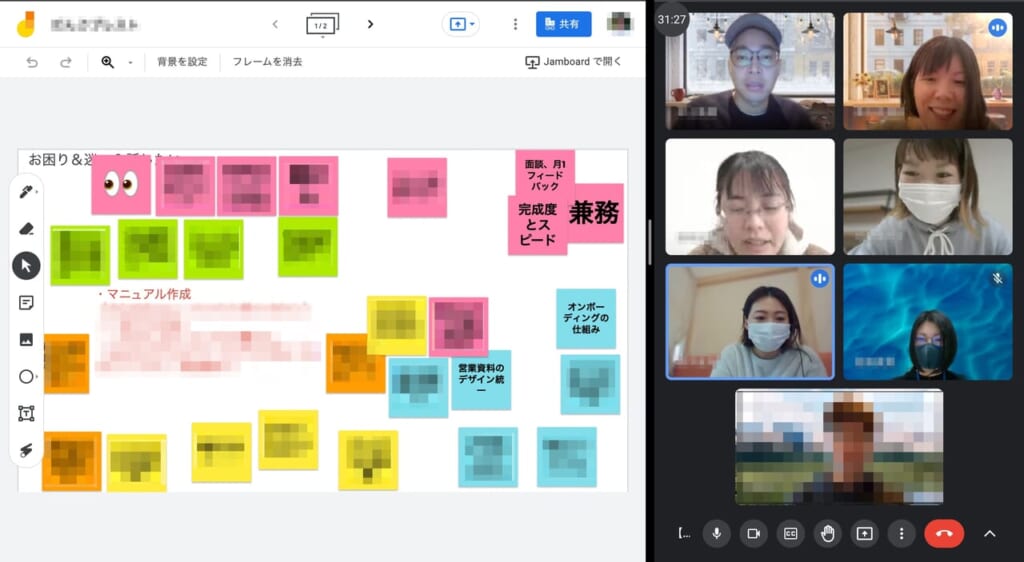Select the オンボーディングの仕組み sticky note
Image resolution: width=1024 pixels, height=562 pixels.
[x=586, y=319]
